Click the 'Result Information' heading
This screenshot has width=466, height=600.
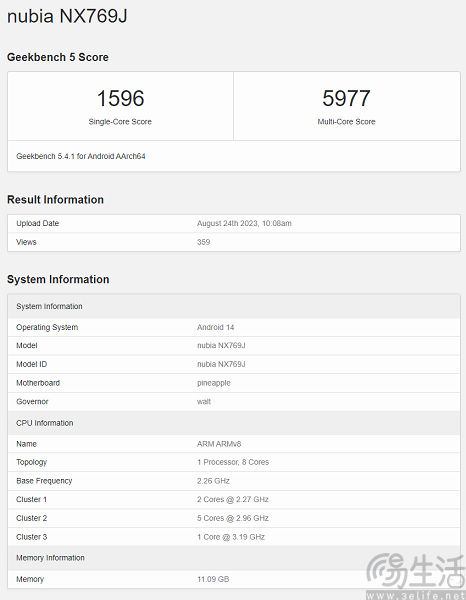pyautogui.click(x=55, y=200)
